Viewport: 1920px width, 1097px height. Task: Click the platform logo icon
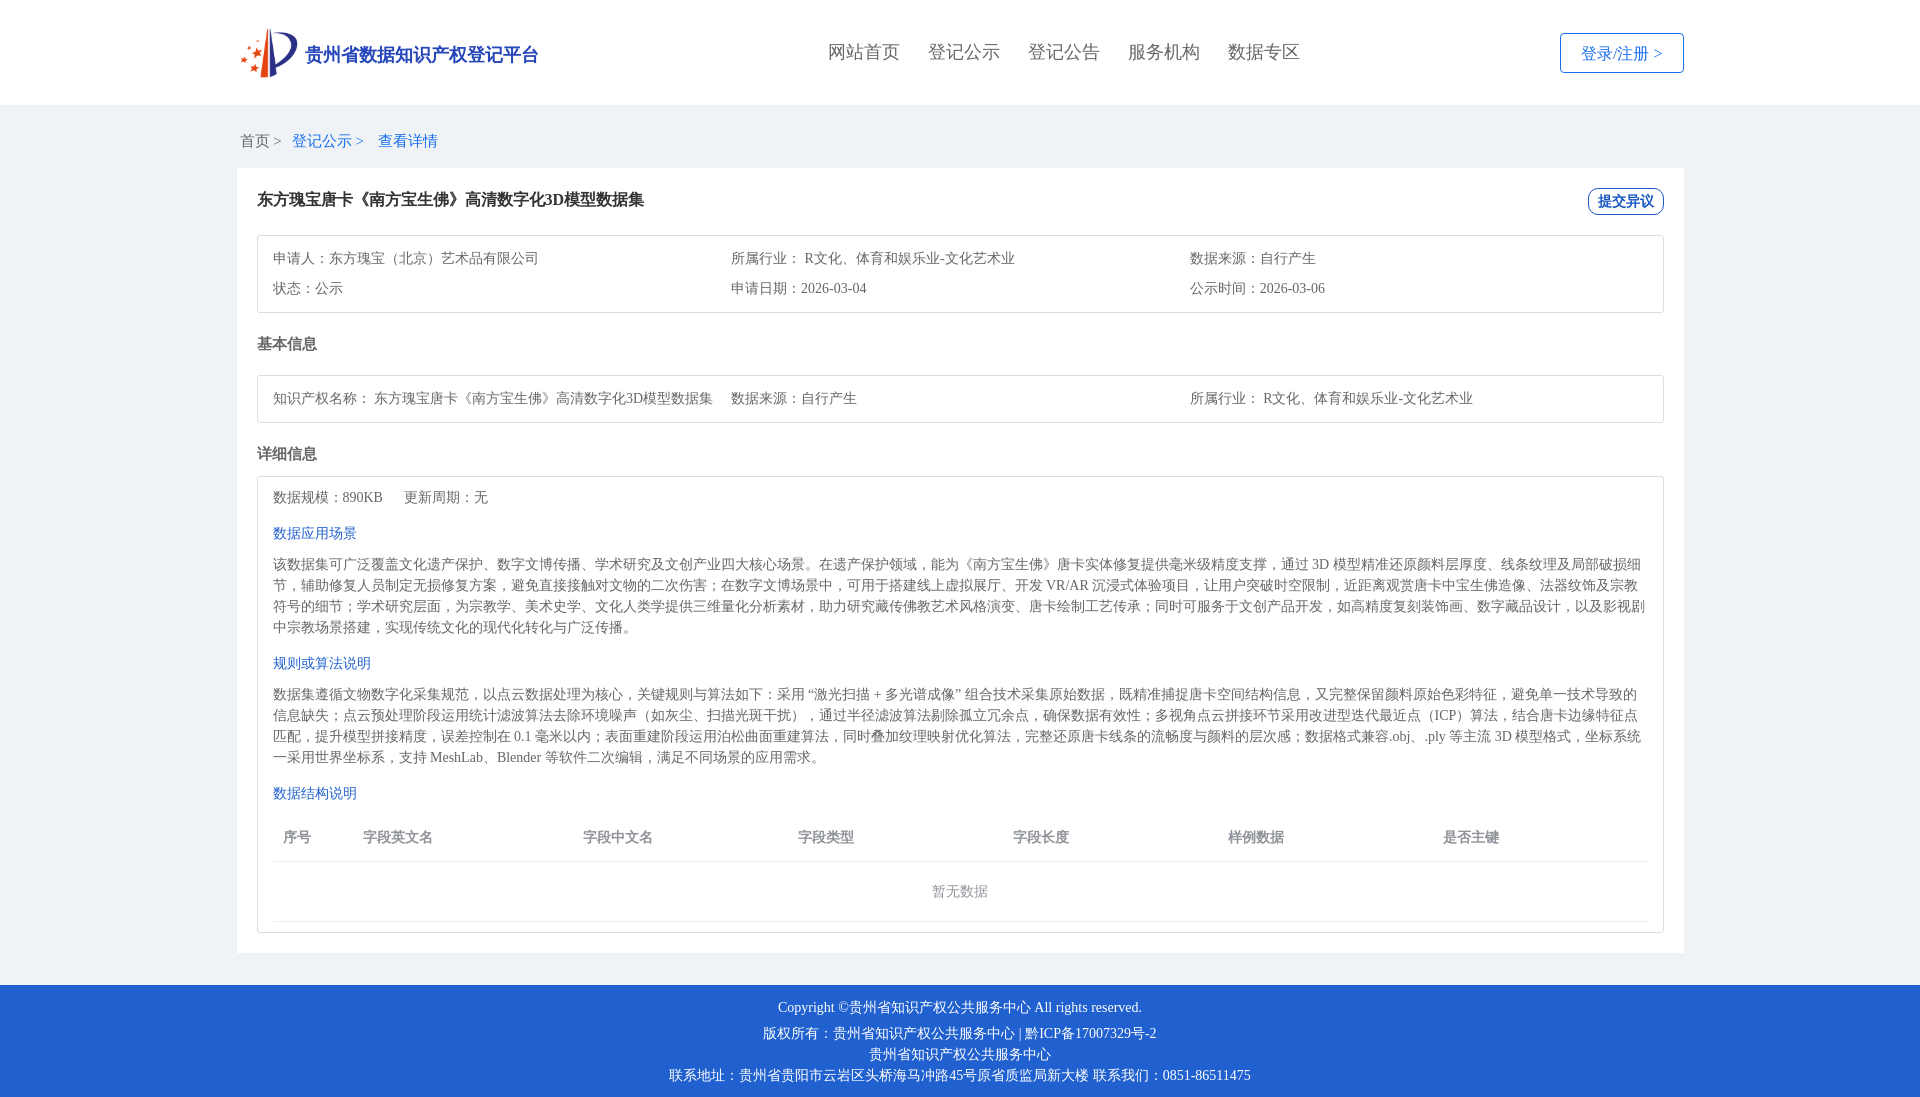[x=269, y=53]
